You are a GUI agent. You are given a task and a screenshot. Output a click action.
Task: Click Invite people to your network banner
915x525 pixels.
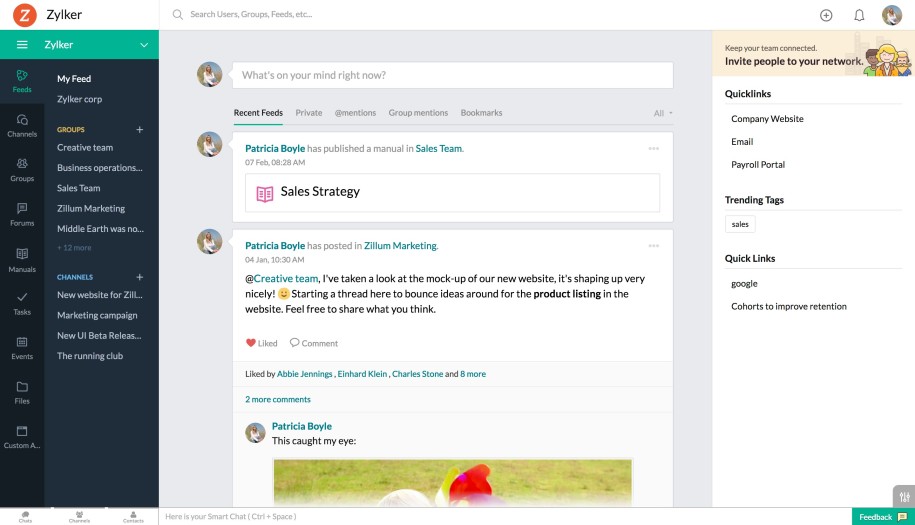813,54
